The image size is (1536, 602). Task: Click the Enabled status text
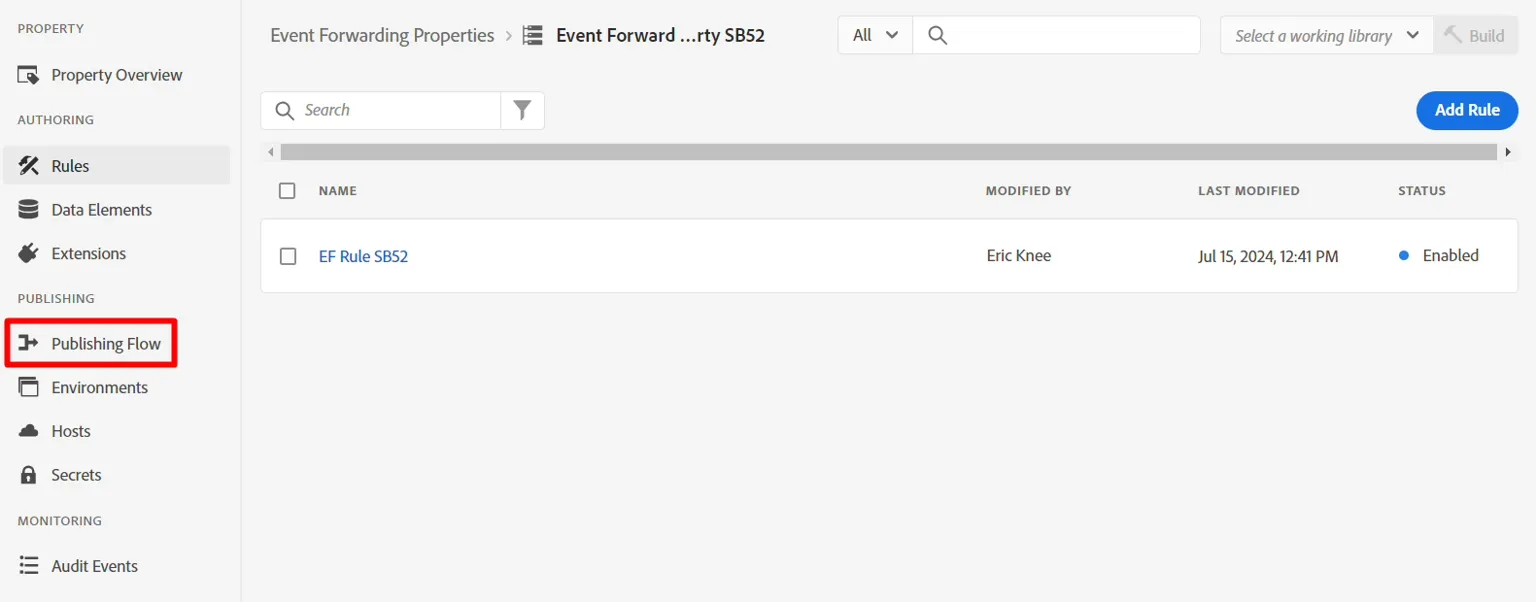[x=1450, y=256]
